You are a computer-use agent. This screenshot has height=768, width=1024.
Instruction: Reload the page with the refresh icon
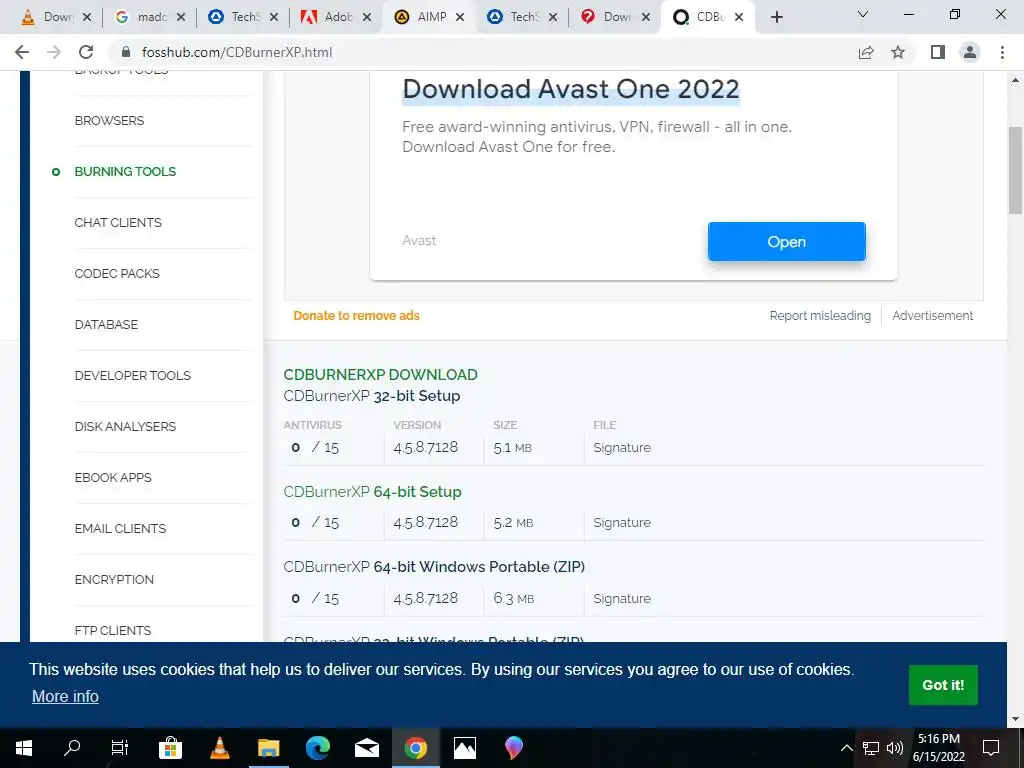point(86,52)
